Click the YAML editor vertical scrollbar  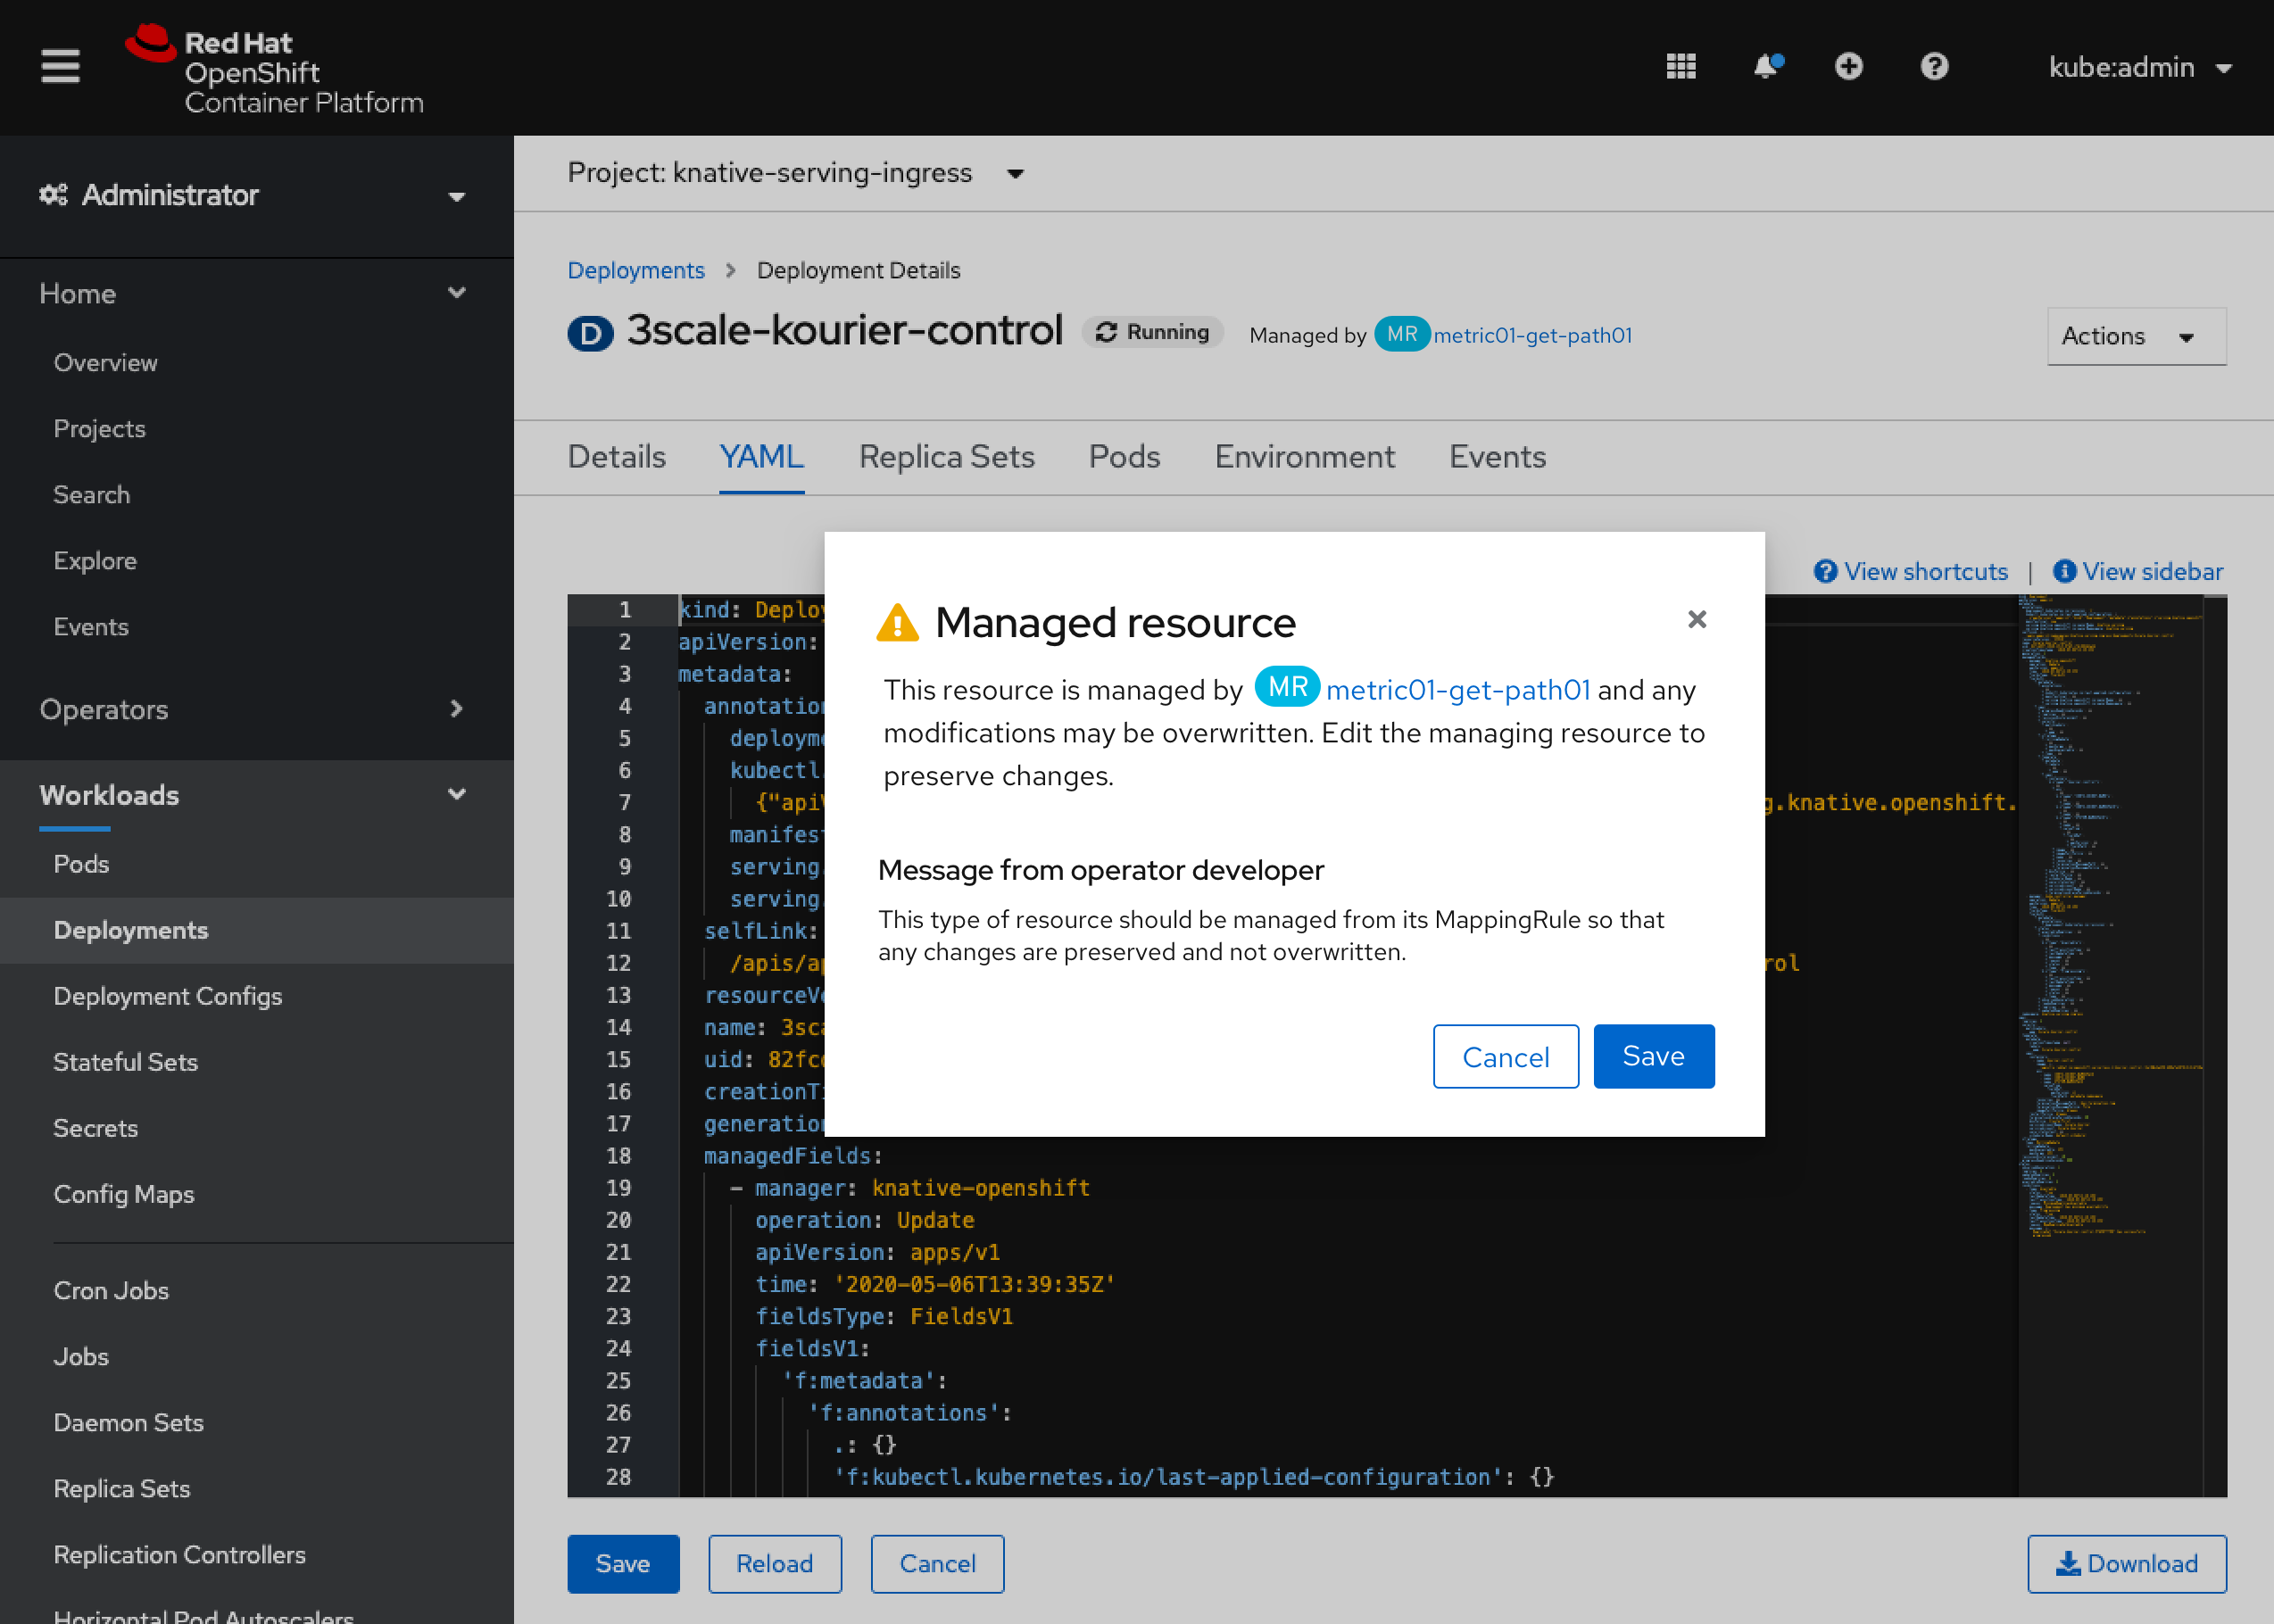click(x=2215, y=1045)
